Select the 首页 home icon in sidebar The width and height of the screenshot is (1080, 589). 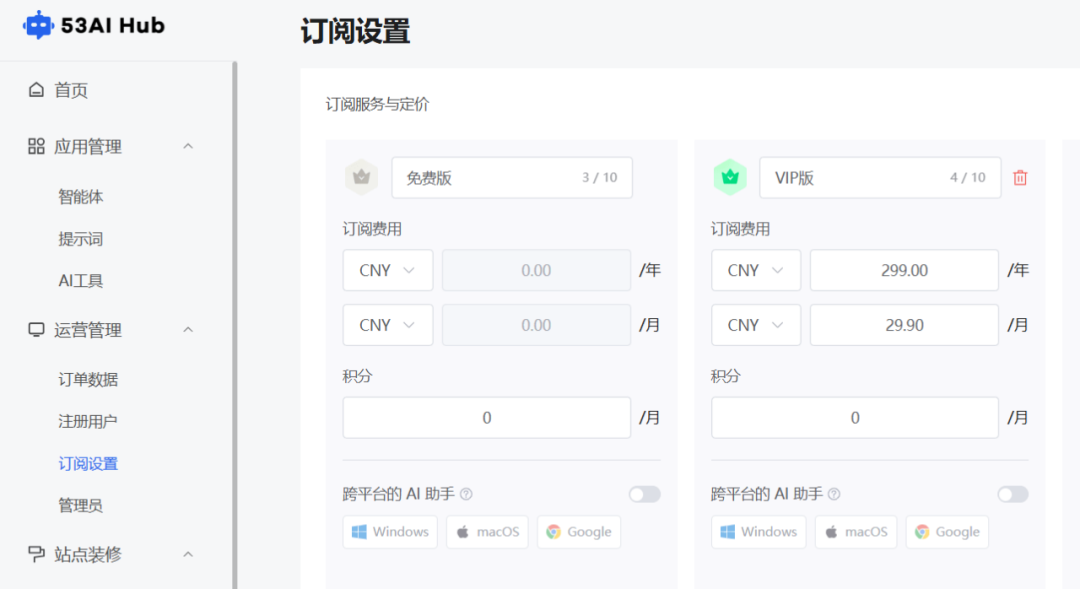click(x=34, y=90)
